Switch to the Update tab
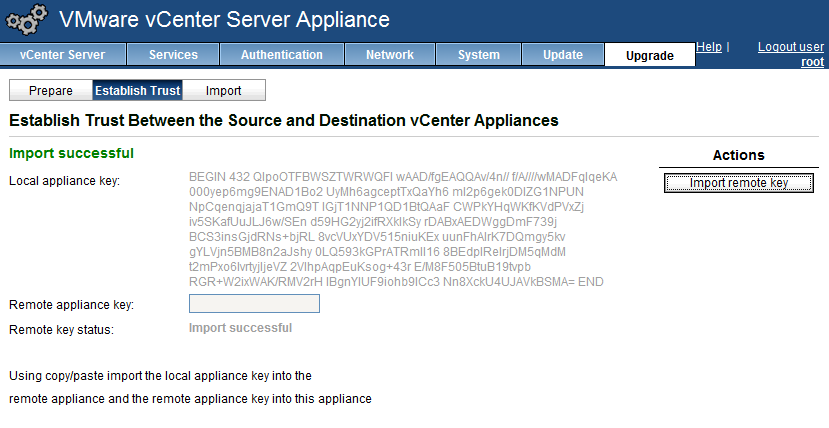The width and height of the screenshot is (829, 428). [563, 55]
